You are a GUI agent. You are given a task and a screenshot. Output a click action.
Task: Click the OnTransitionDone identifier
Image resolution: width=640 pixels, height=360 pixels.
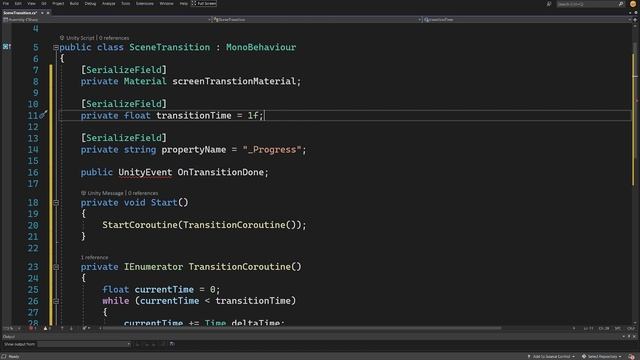coord(220,172)
